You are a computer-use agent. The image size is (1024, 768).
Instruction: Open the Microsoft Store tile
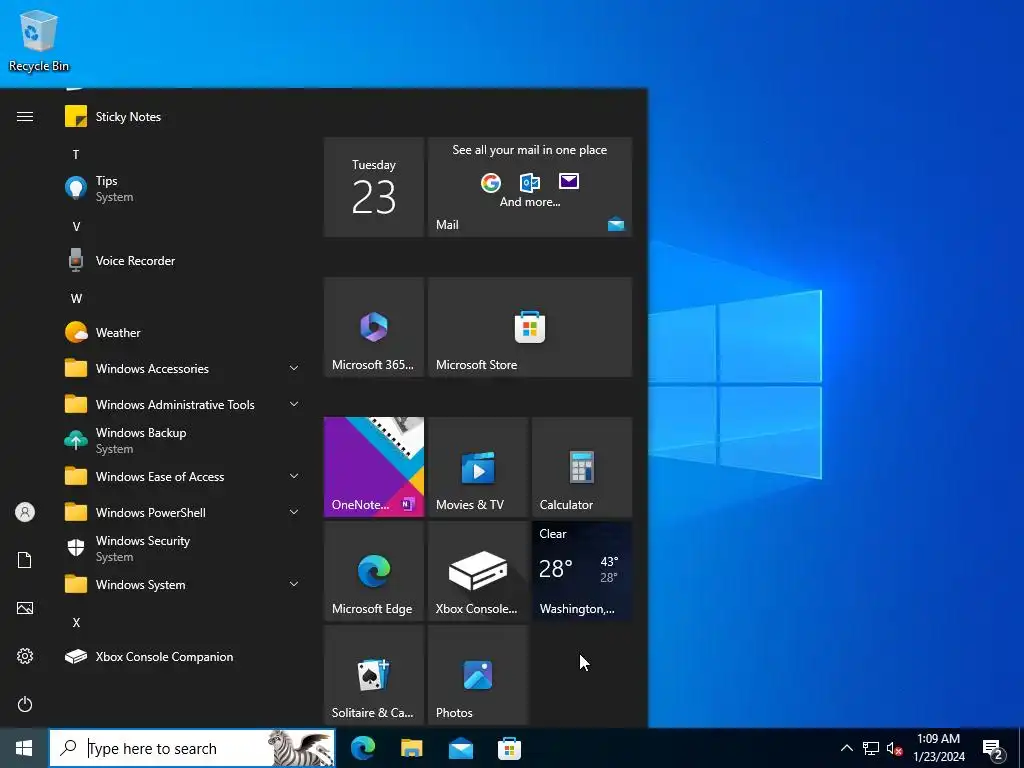[530, 327]
